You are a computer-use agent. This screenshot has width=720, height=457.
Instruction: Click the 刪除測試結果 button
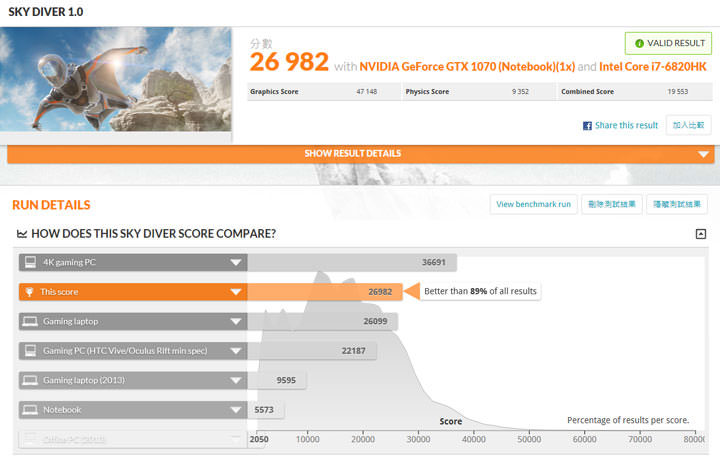(x=610, y=204)
